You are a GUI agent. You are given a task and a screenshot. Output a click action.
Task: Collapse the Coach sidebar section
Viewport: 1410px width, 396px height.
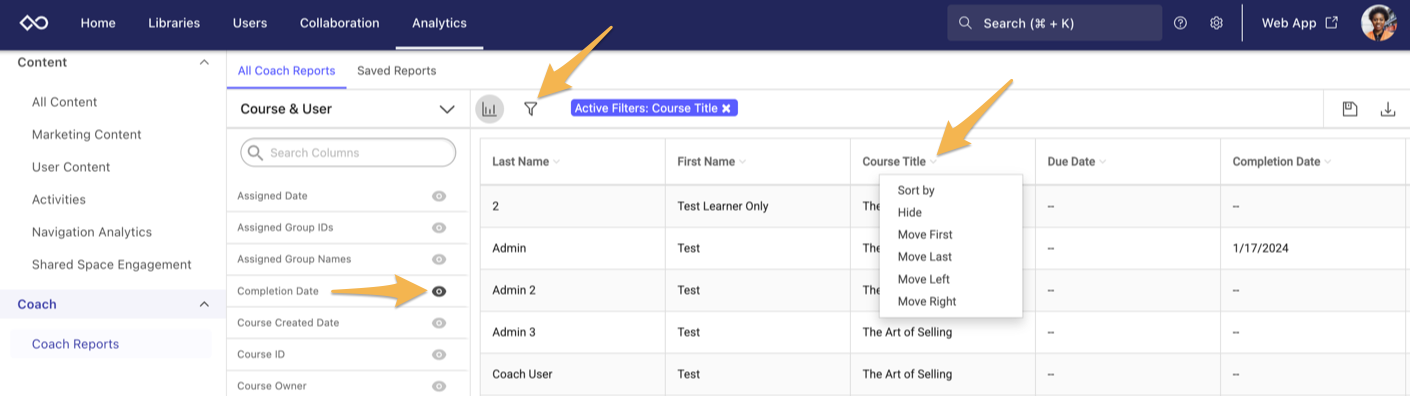coord(204,304)
